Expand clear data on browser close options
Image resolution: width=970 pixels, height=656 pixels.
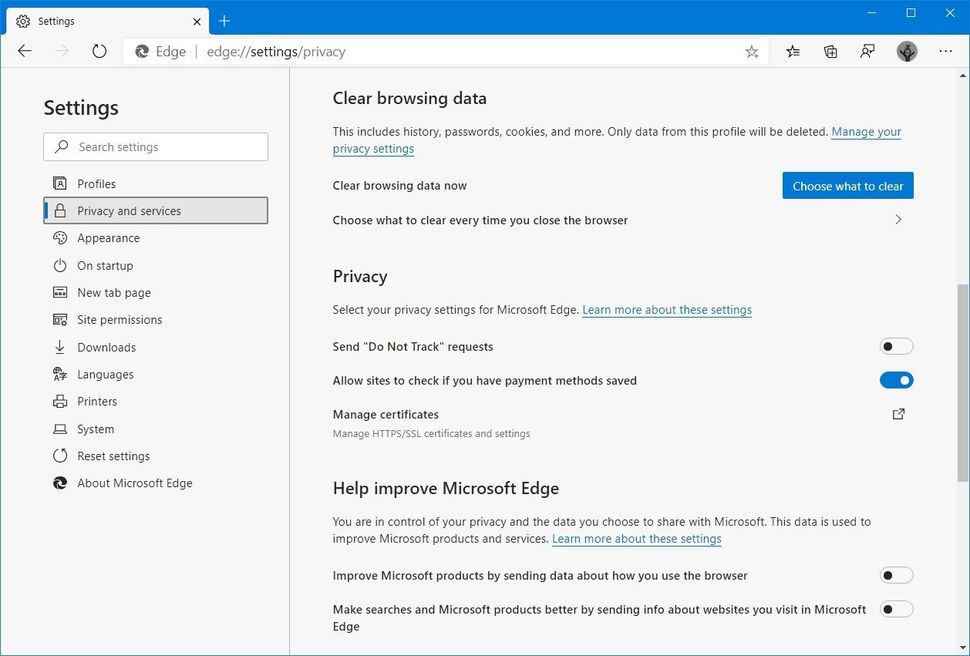click(x=897, y=219)
